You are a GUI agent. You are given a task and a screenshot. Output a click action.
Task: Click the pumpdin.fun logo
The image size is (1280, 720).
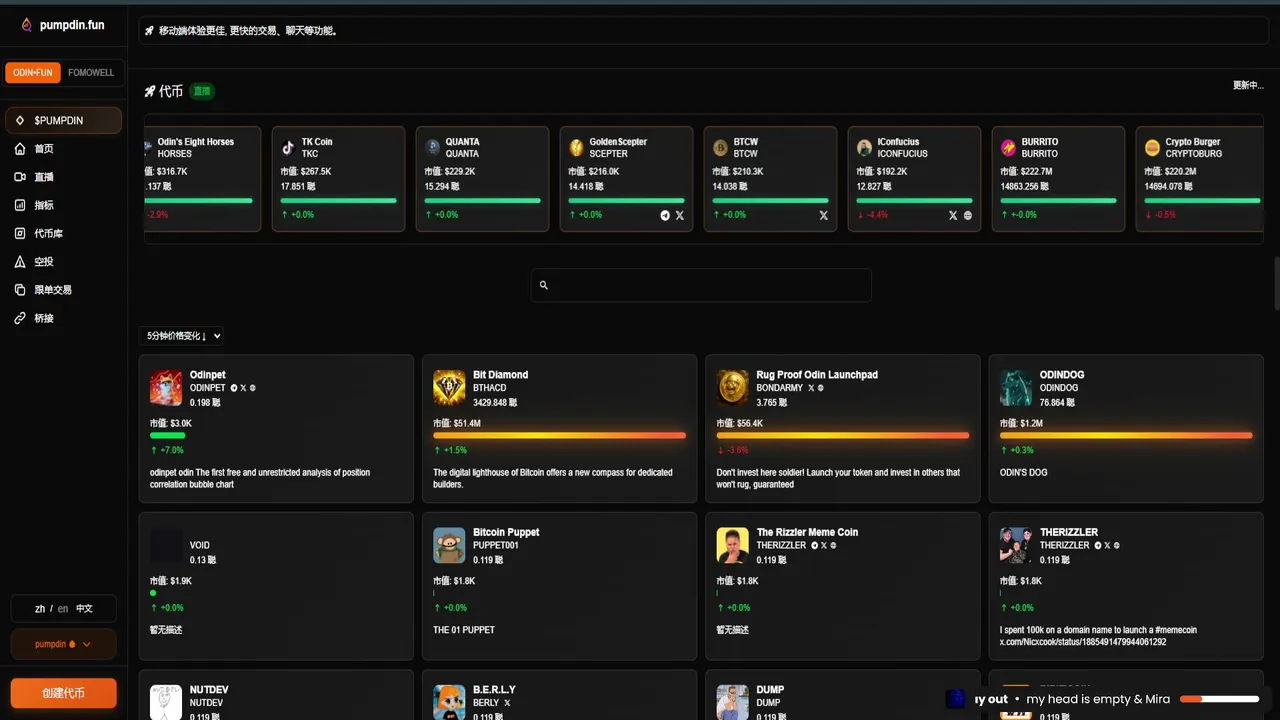pyautogui.click(x=62, y=25)
